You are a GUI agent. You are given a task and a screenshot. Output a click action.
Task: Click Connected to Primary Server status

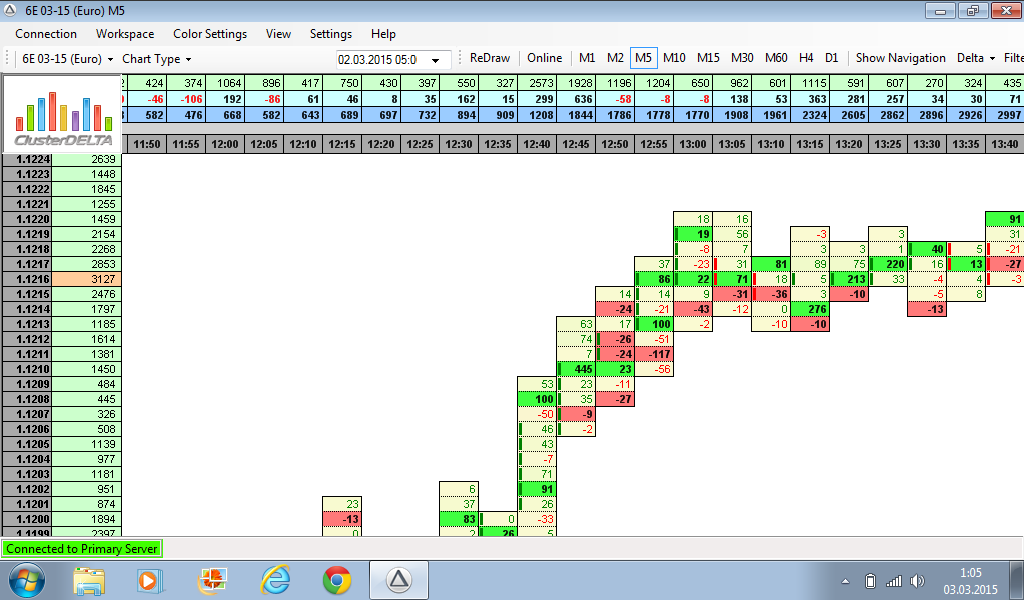point(82,549)
